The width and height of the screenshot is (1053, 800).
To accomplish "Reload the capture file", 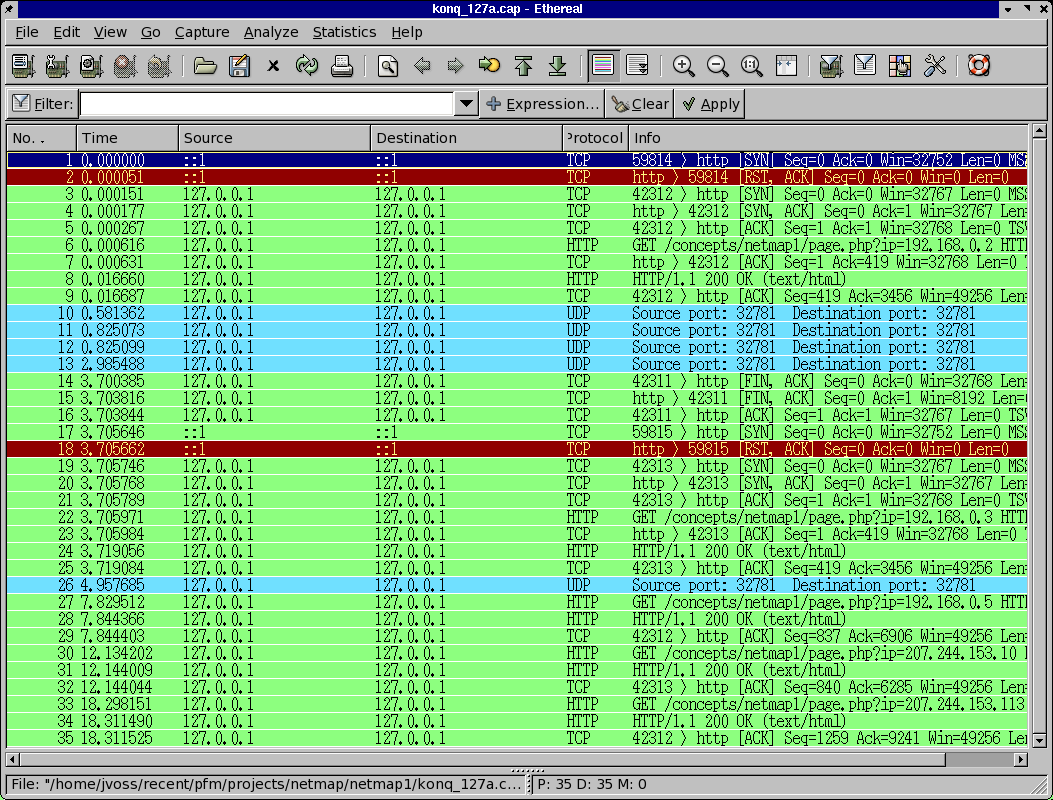I will tap(307, 66).
